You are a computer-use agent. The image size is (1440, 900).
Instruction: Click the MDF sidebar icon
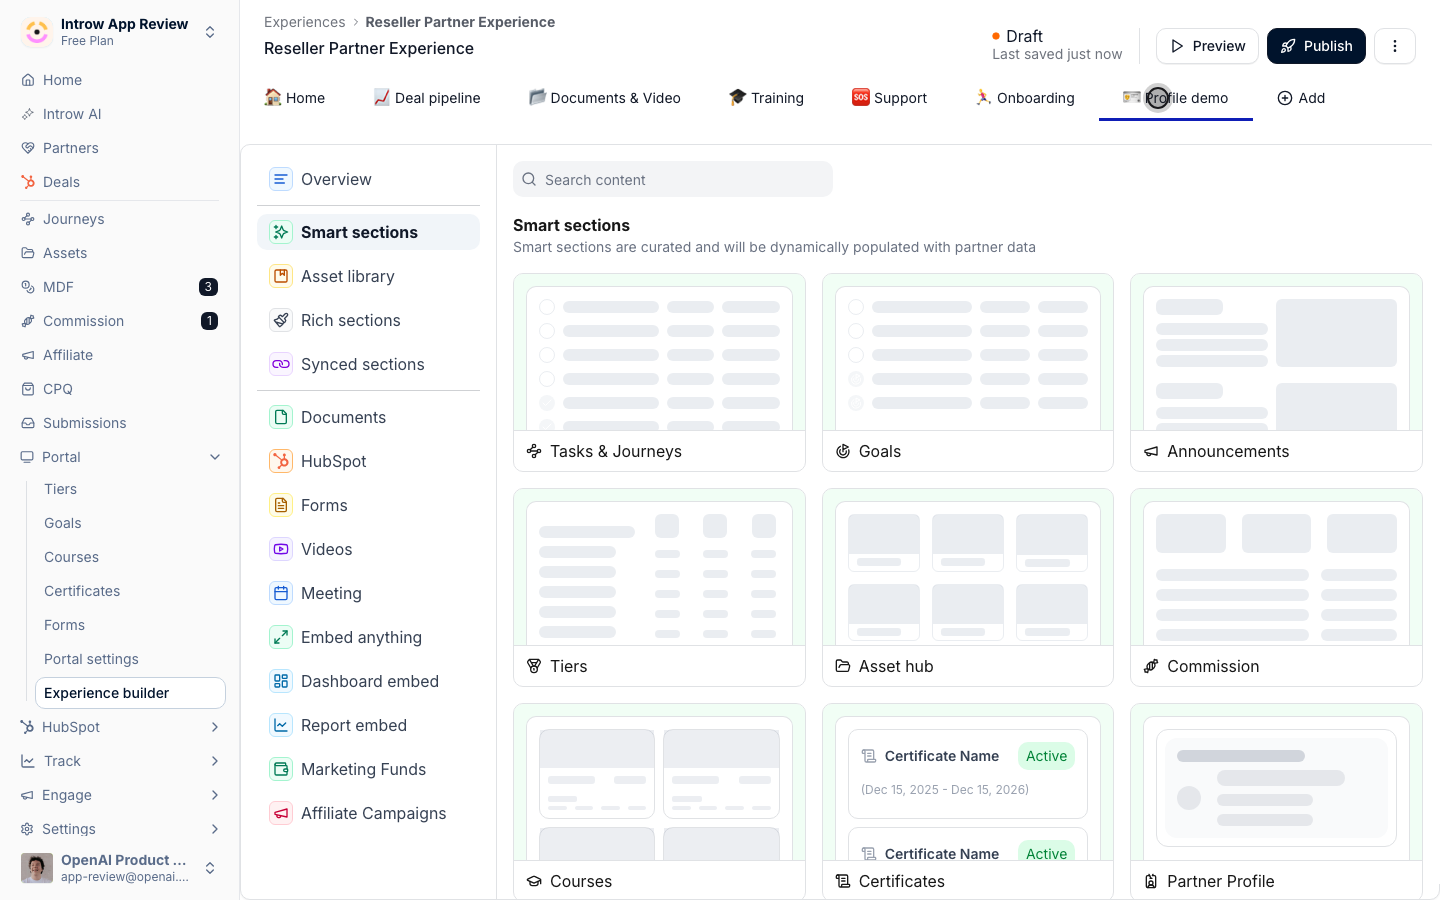click(28, 287)
